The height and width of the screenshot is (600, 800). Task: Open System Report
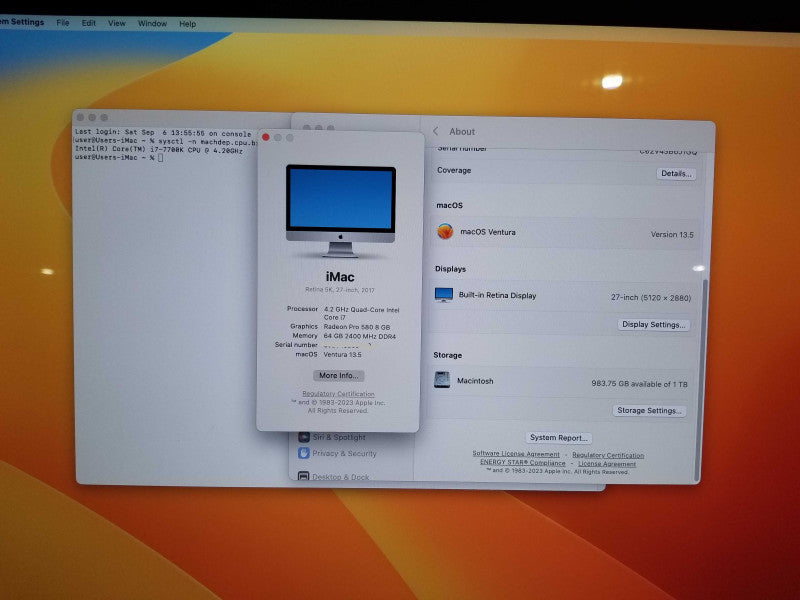558,438
